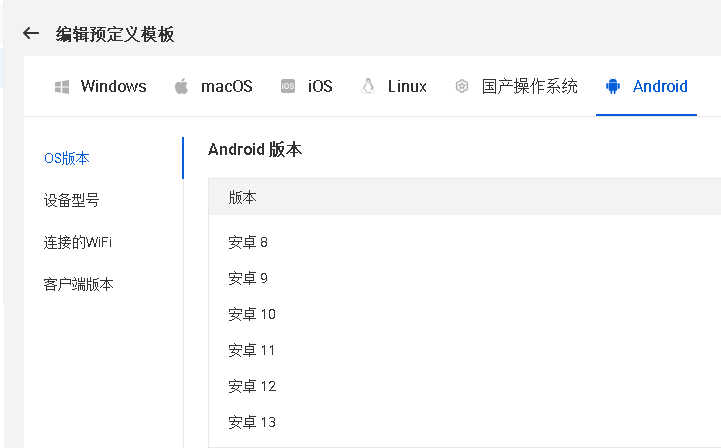Open the macOS tab
This screenshot has height=448, width=721.
click(226, 87)
